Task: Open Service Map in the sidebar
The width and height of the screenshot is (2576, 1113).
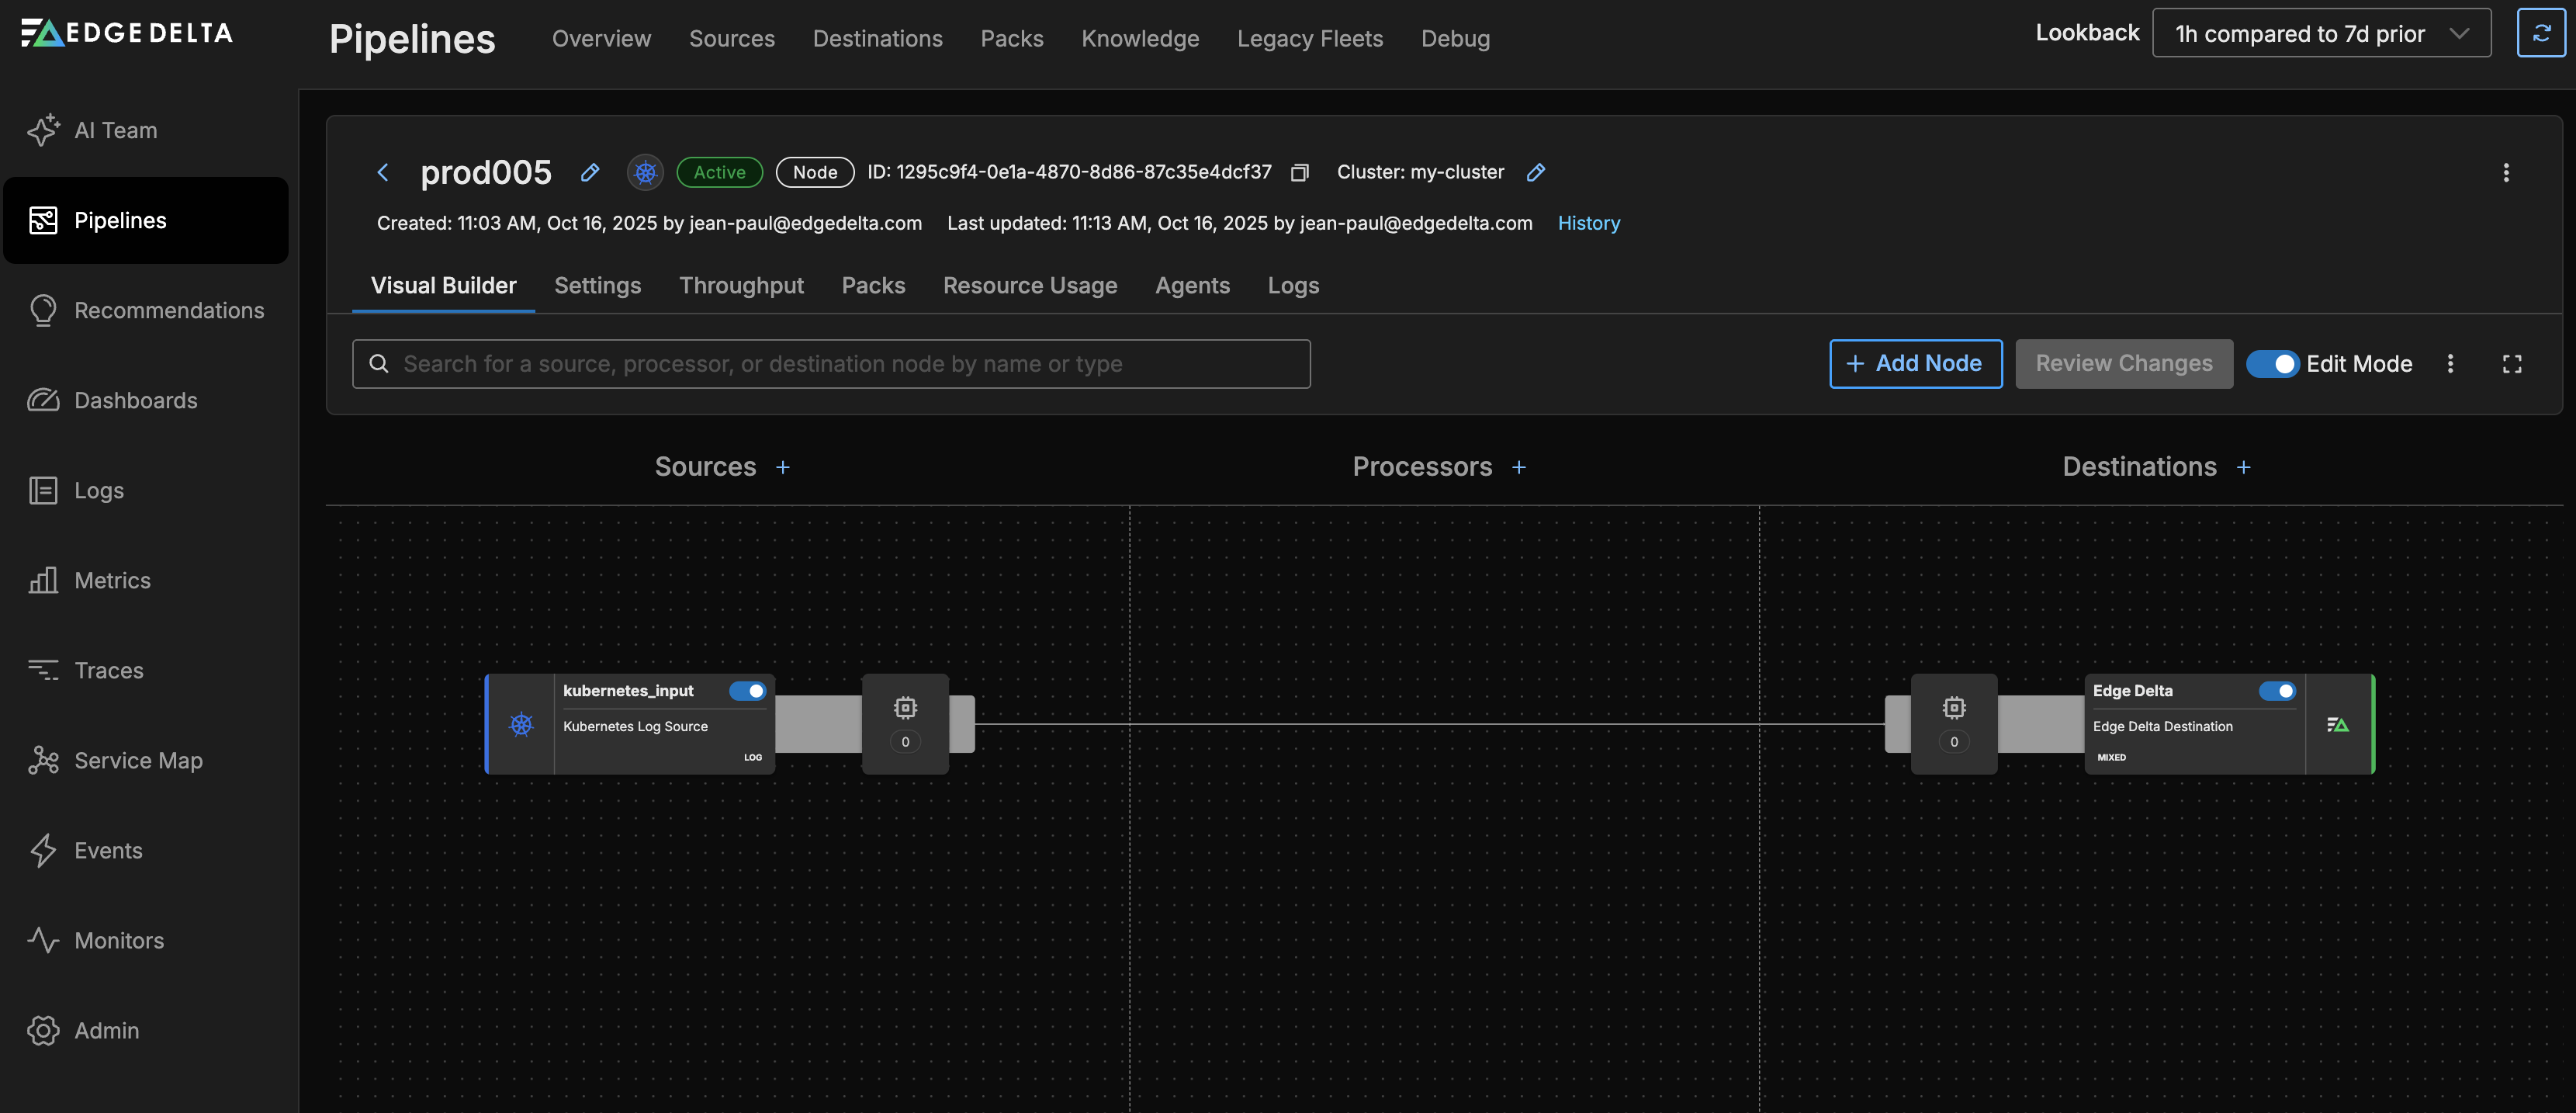Action: click(138, 761)
